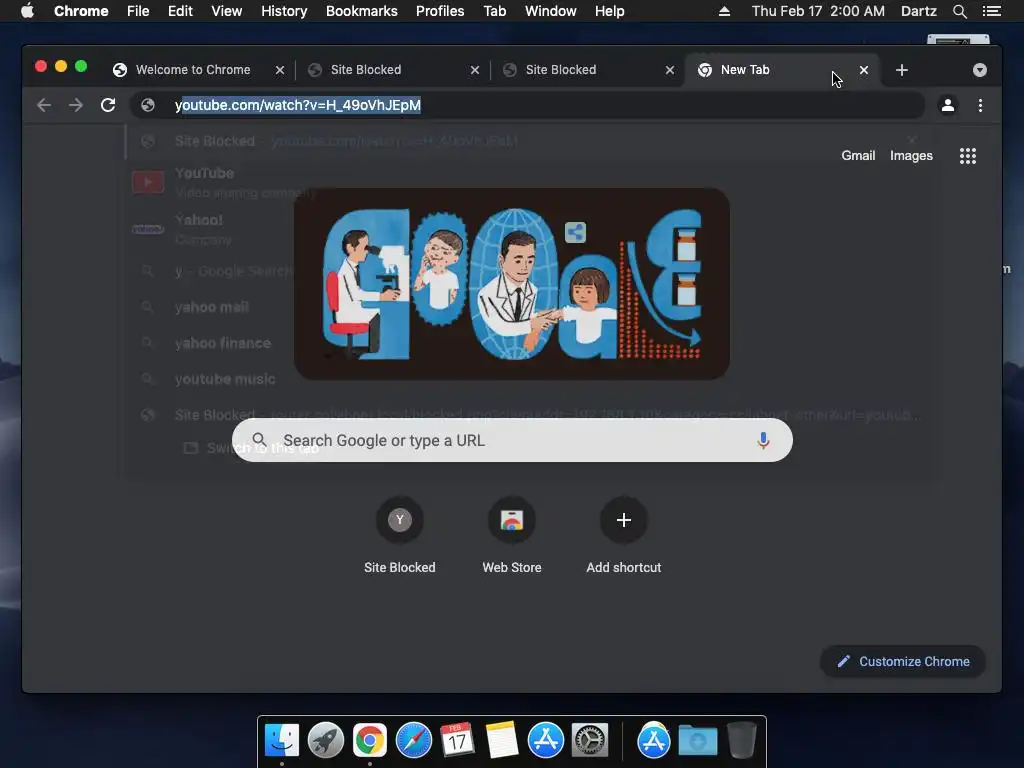The width and height of the screenshot is (1024, 768).
Task: Click the Search Google or type a URL box
Action: point(512,440)
